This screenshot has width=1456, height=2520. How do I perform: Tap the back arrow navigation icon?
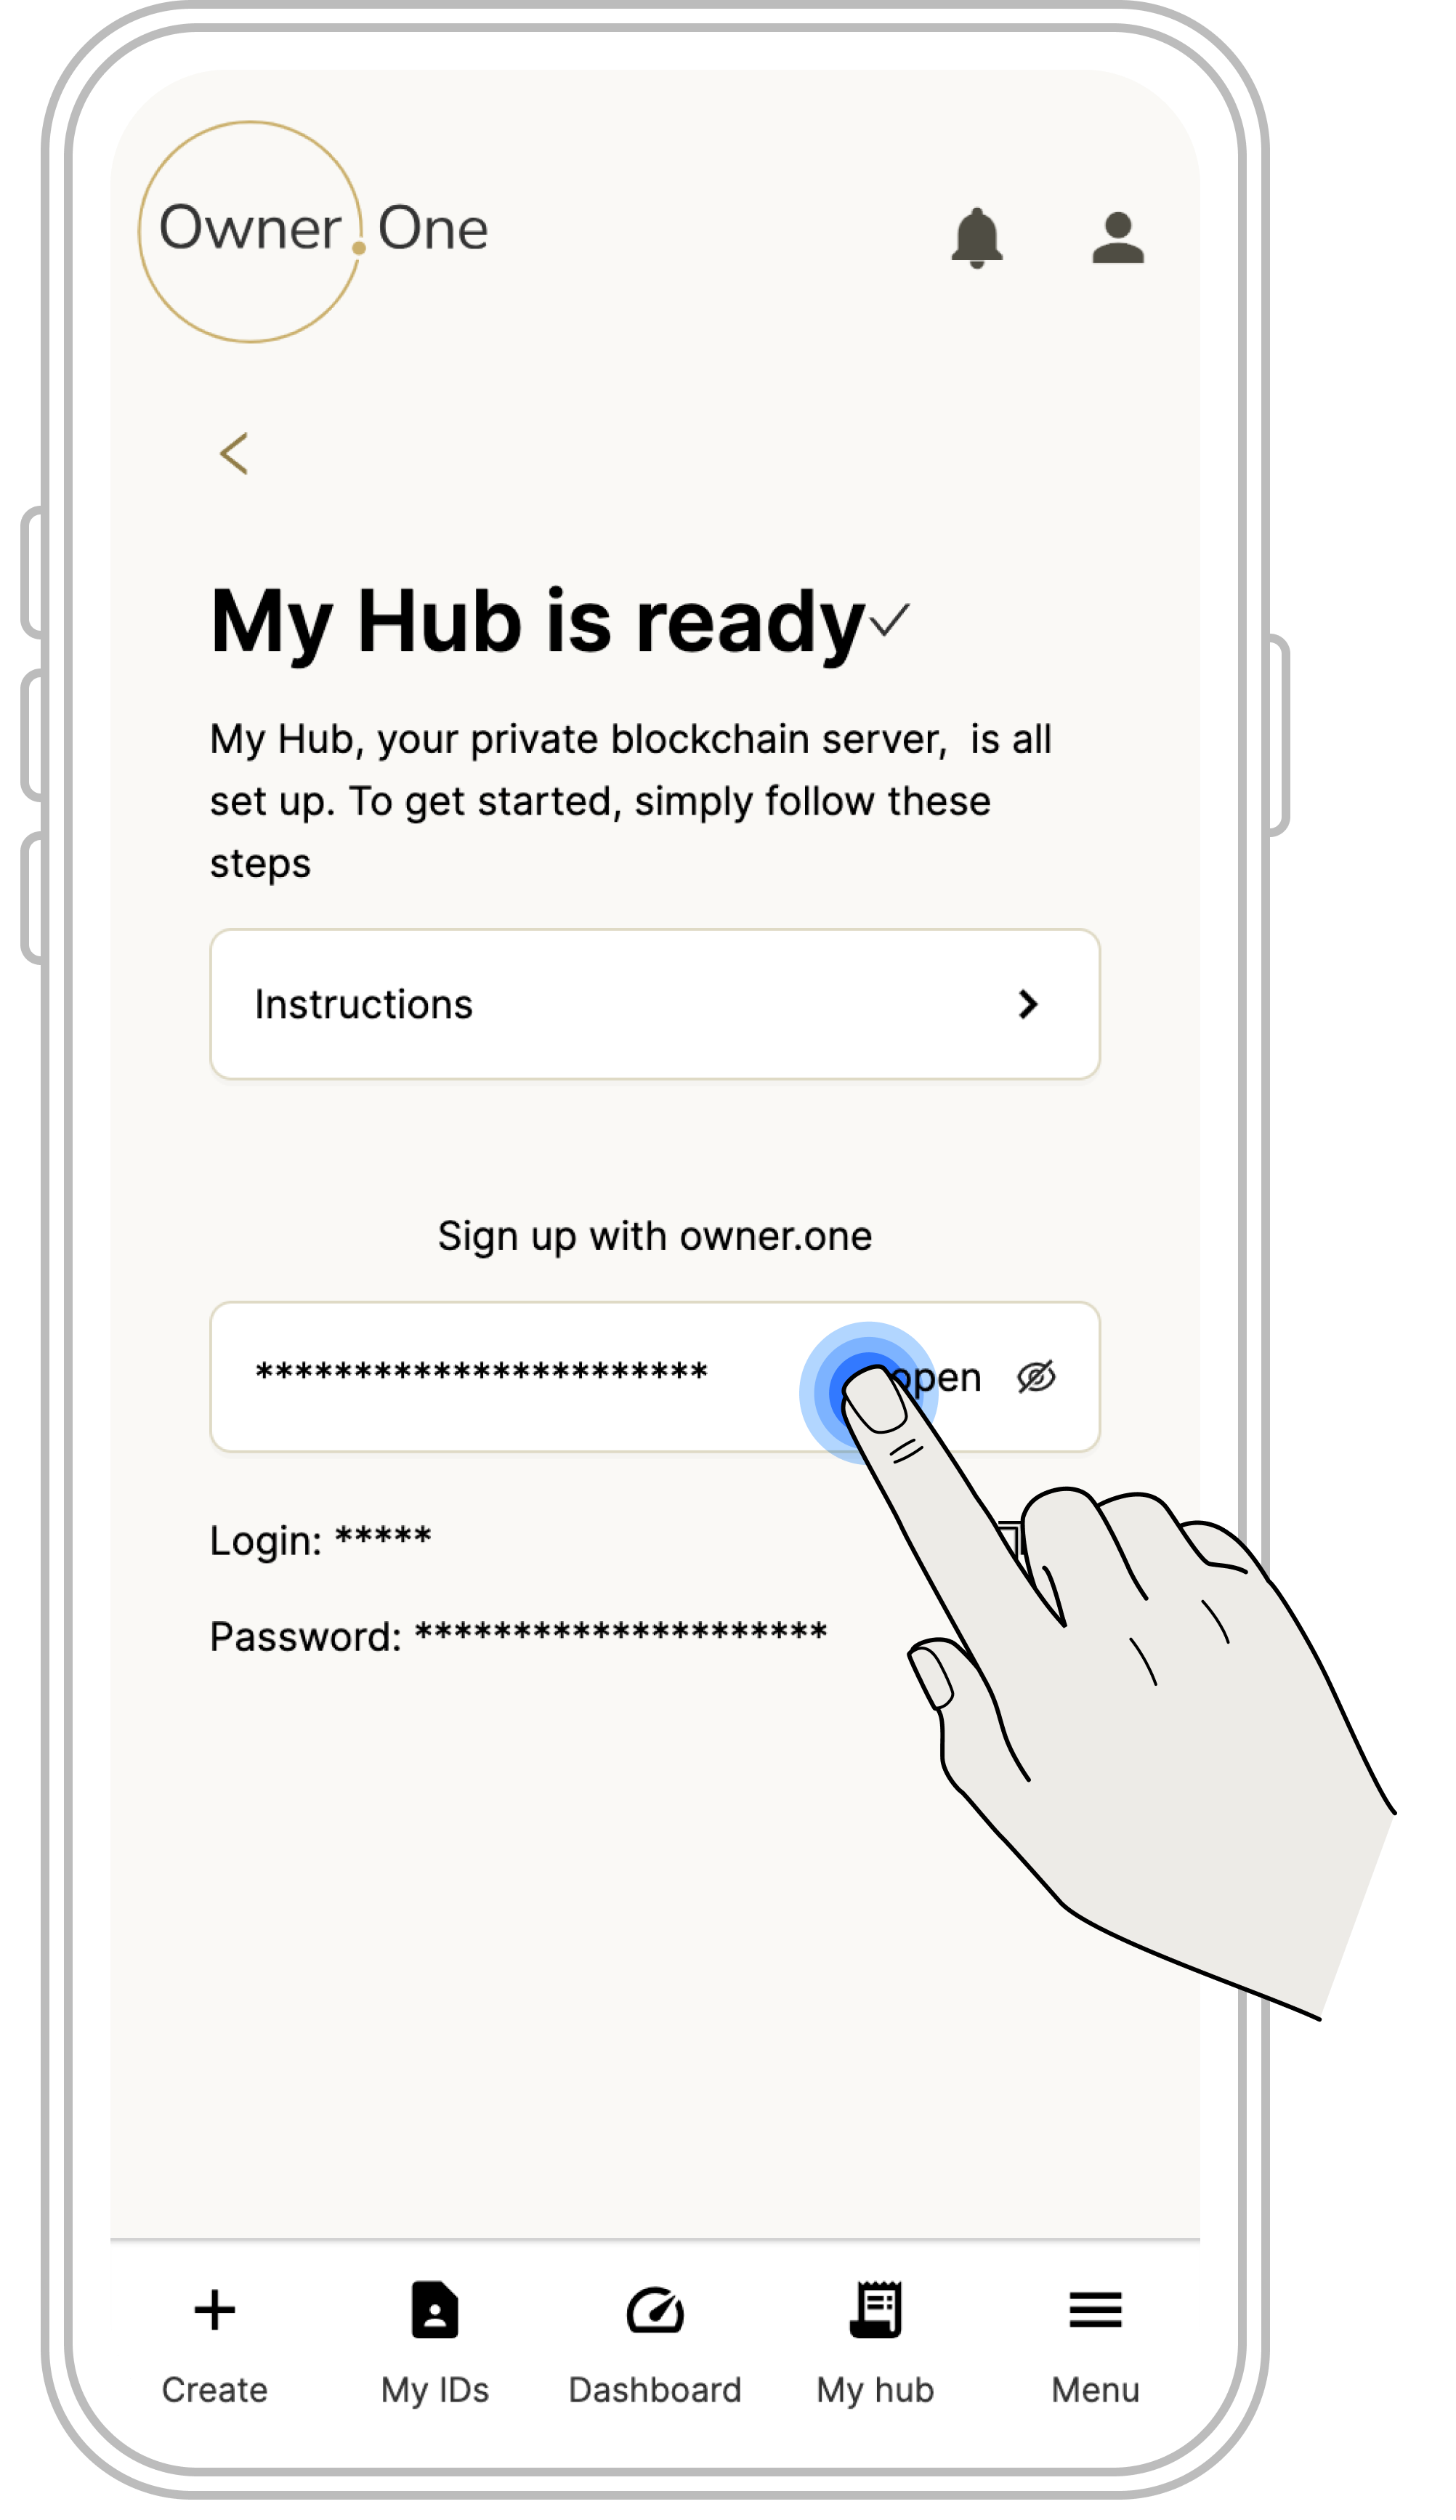(235, 453)
